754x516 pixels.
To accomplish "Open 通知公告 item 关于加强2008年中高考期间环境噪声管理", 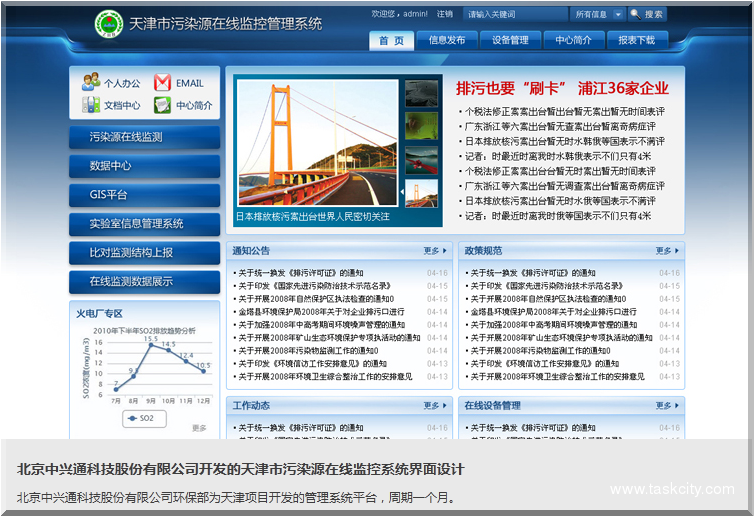I will point(321,325).
